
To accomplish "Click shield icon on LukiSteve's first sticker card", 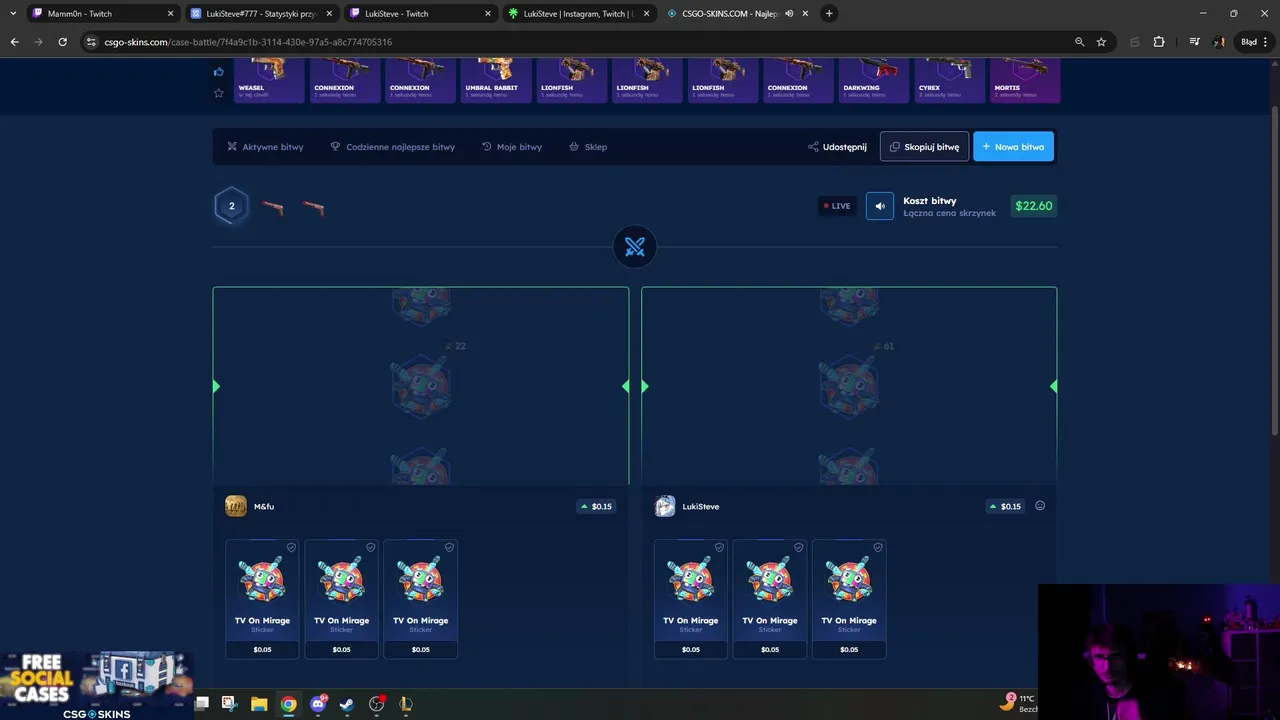I will click(719, 547).
